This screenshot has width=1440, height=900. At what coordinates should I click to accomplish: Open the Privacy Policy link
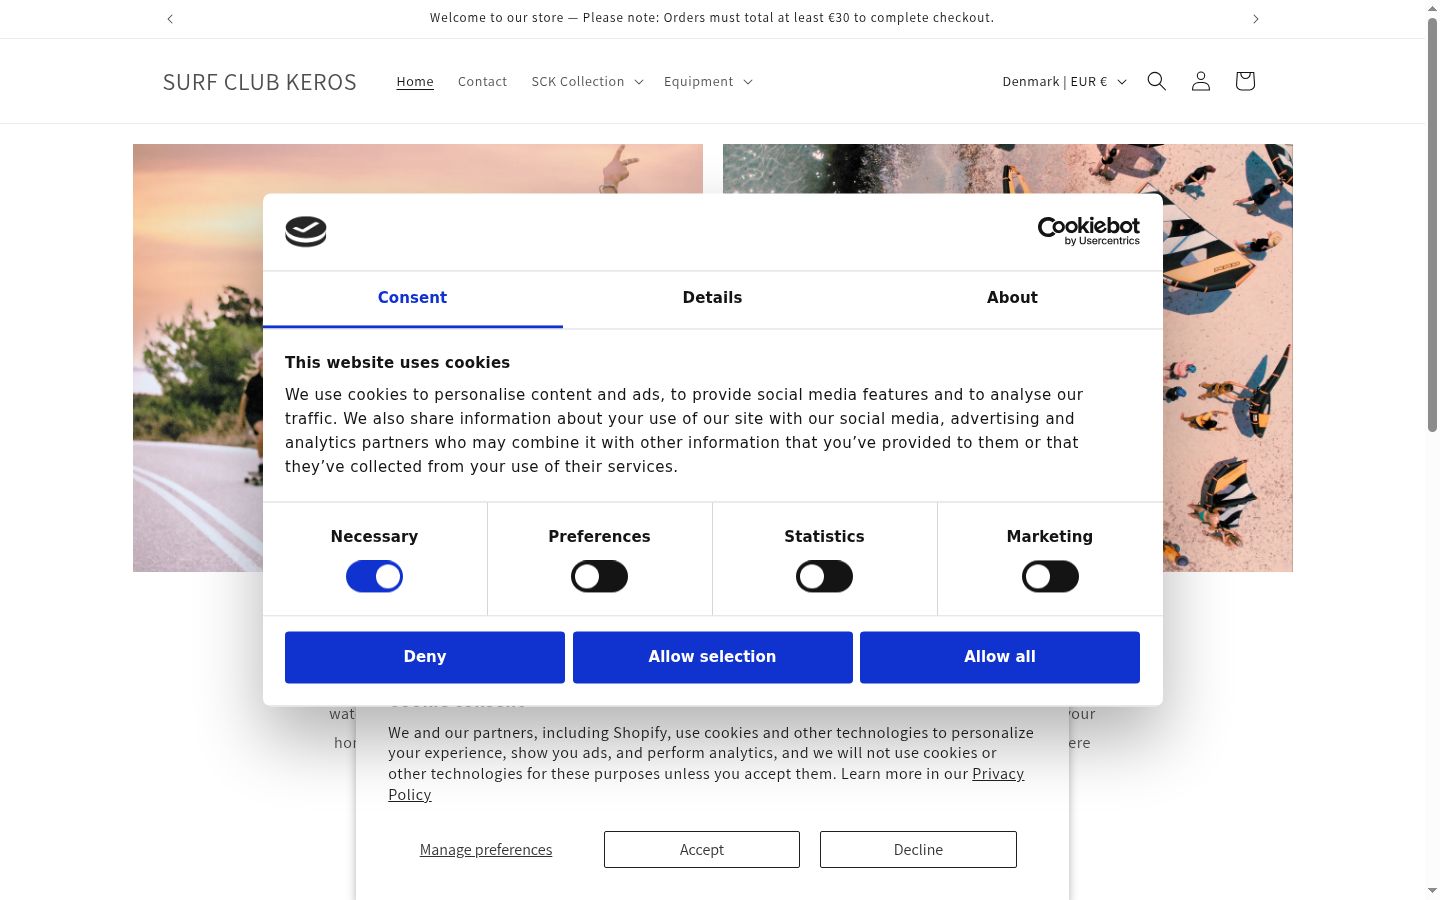998,774
